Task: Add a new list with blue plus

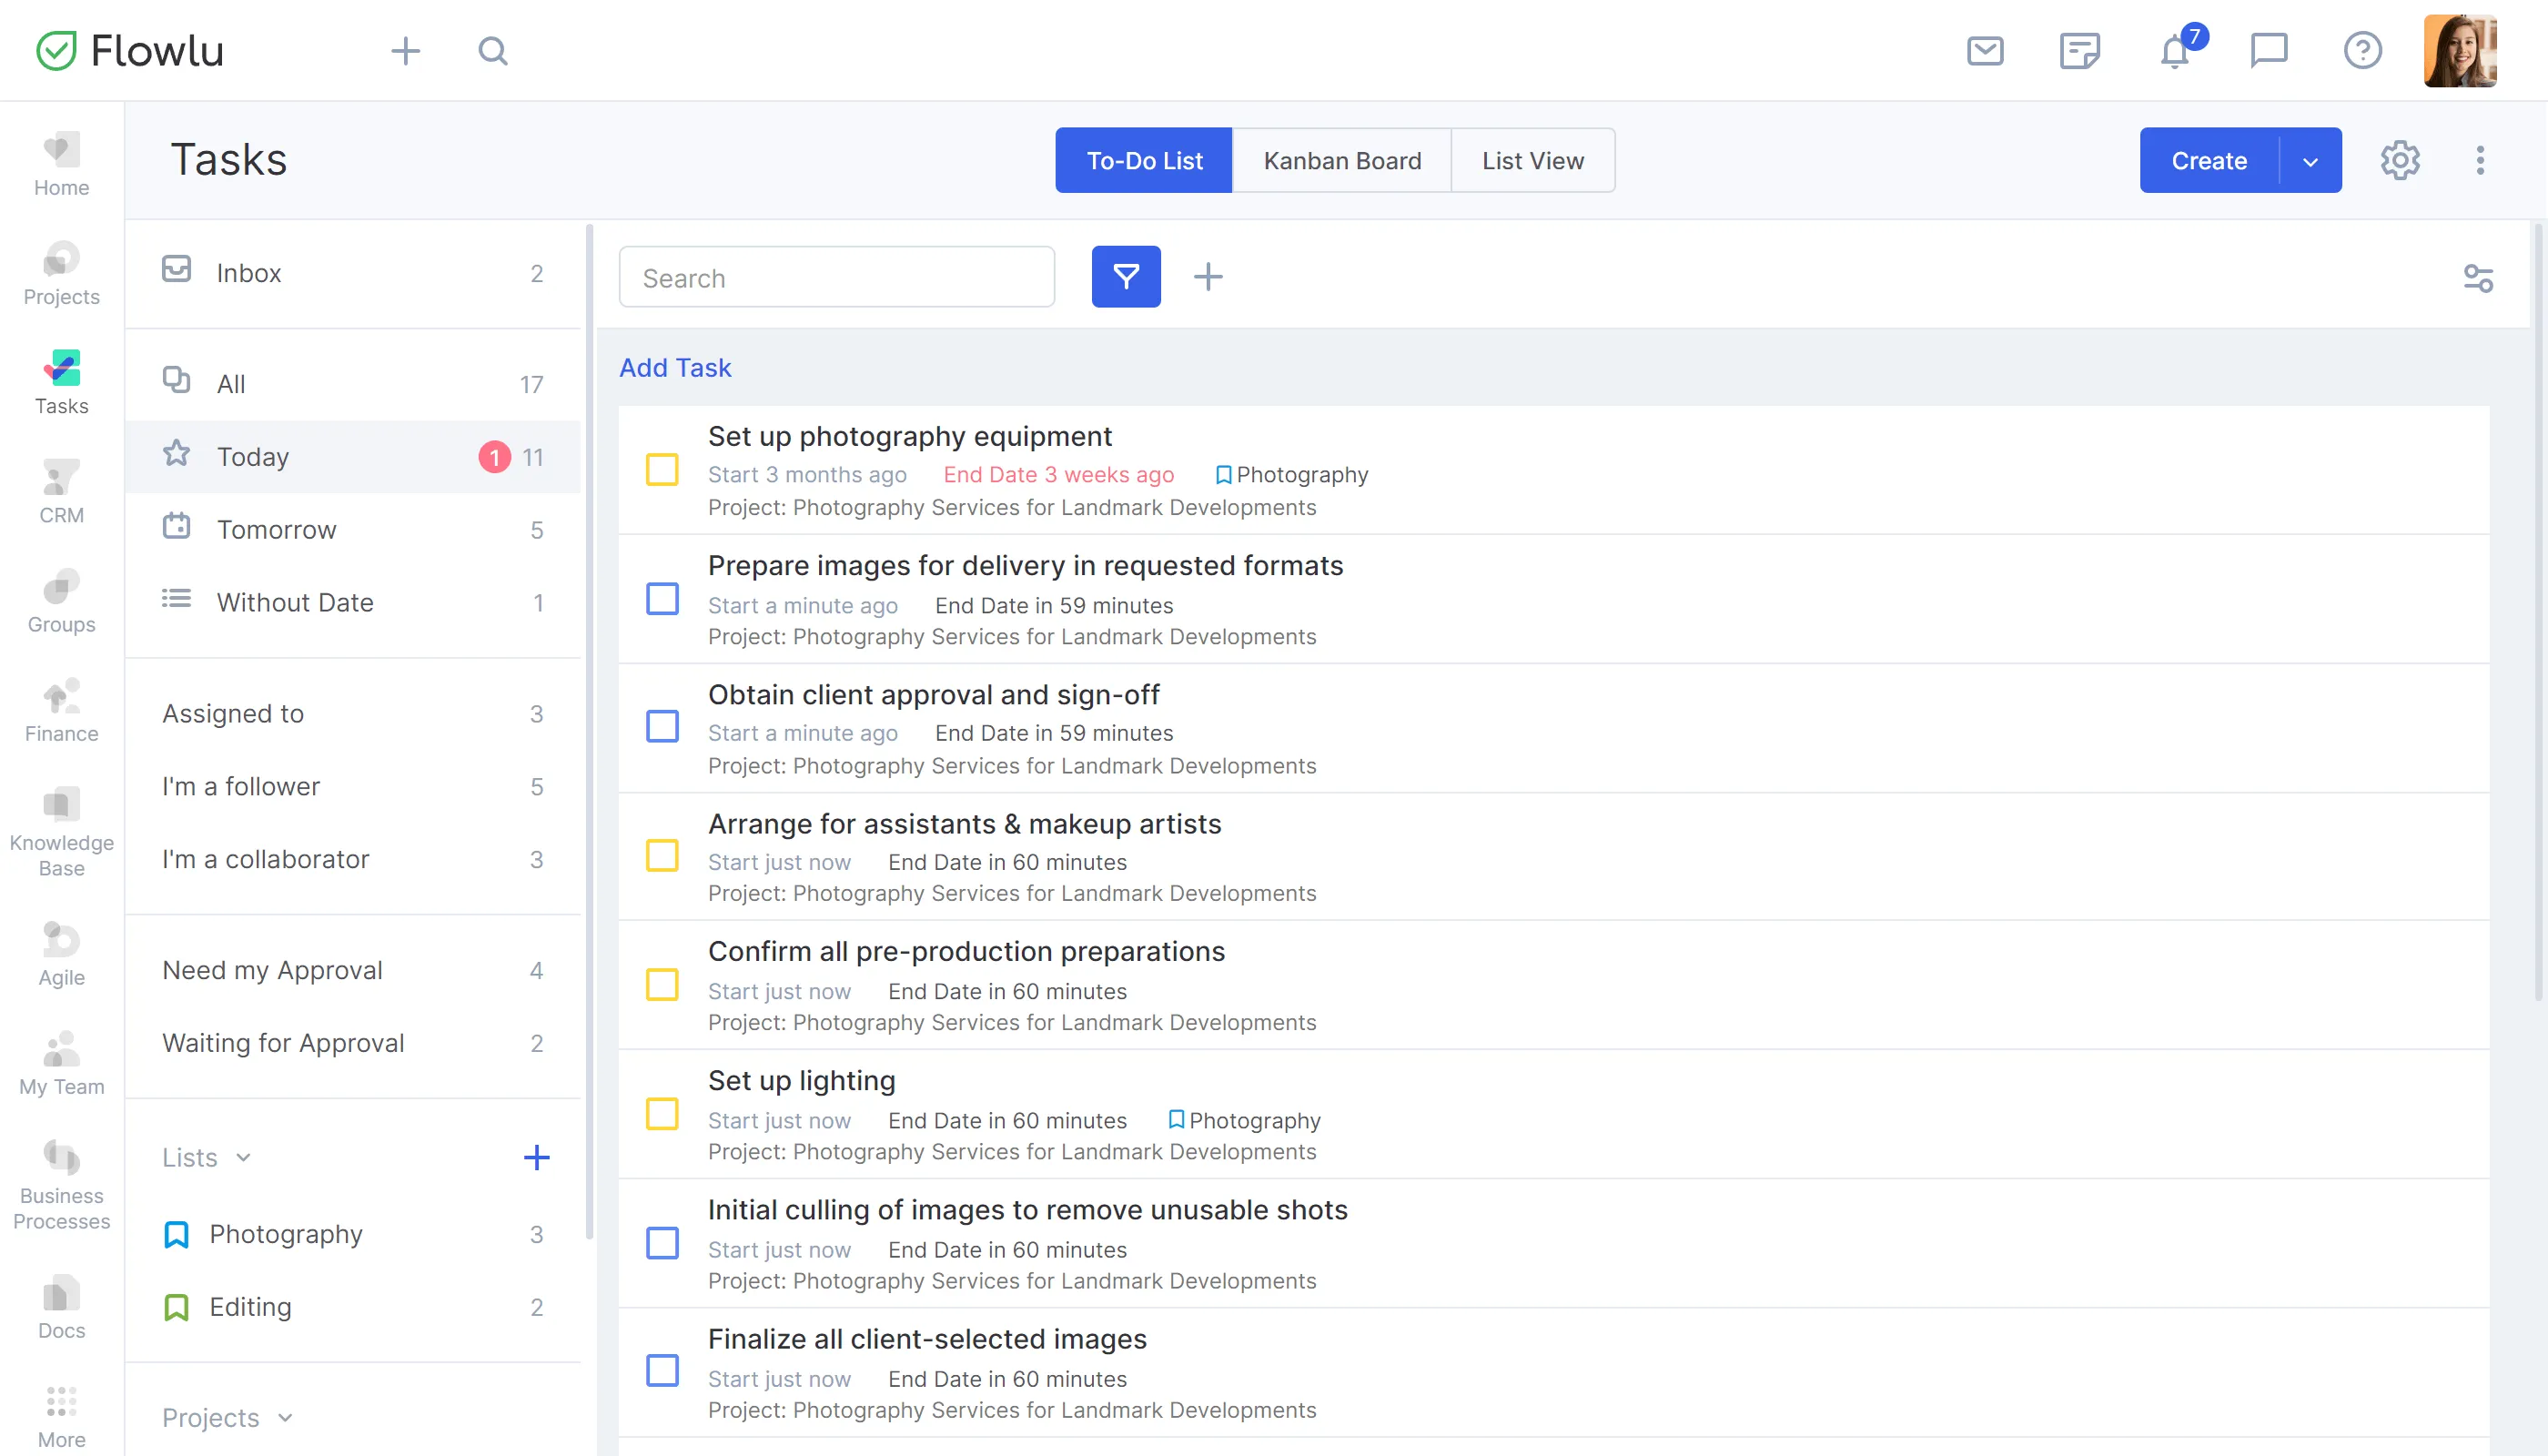Action: click(x=536, y=1158)
